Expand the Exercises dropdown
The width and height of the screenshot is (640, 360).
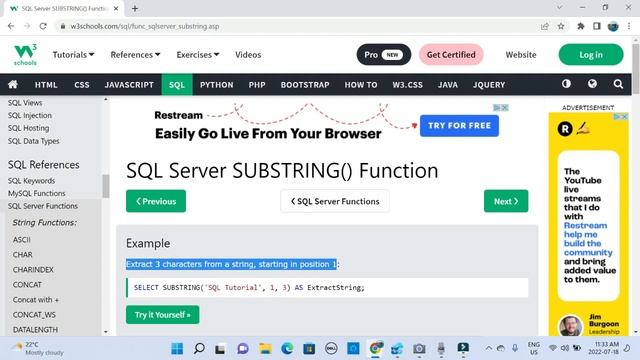(198, 55)
